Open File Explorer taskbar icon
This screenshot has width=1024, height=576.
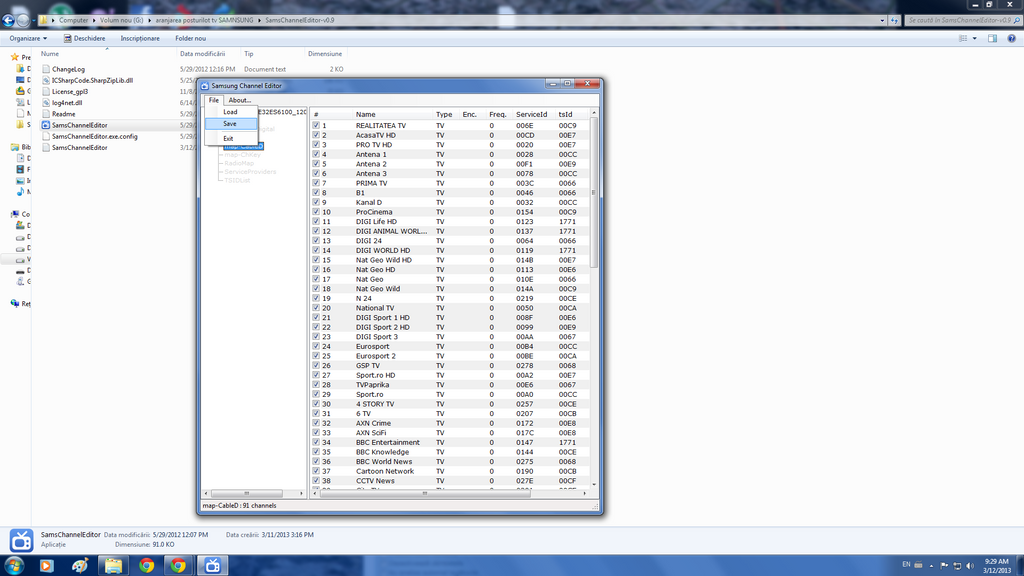click(x=113, y=566)
